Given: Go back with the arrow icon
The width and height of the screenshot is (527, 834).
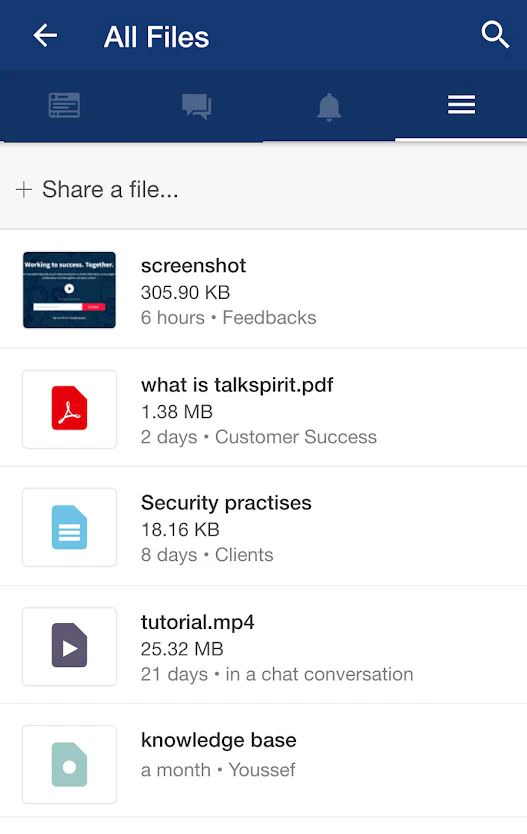Looking at the screenshot, I should (x=45, y=36).
